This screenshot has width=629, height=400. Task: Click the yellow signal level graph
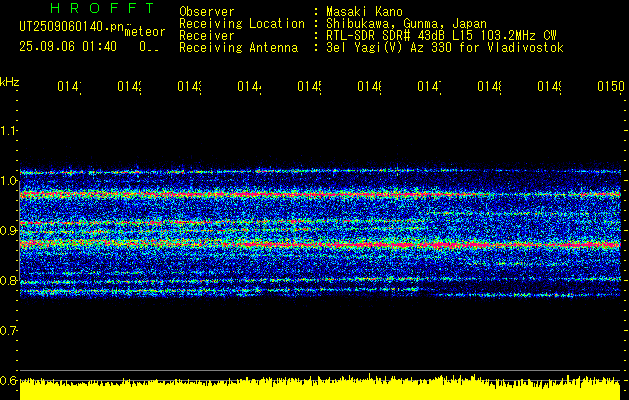pos(320,388)
